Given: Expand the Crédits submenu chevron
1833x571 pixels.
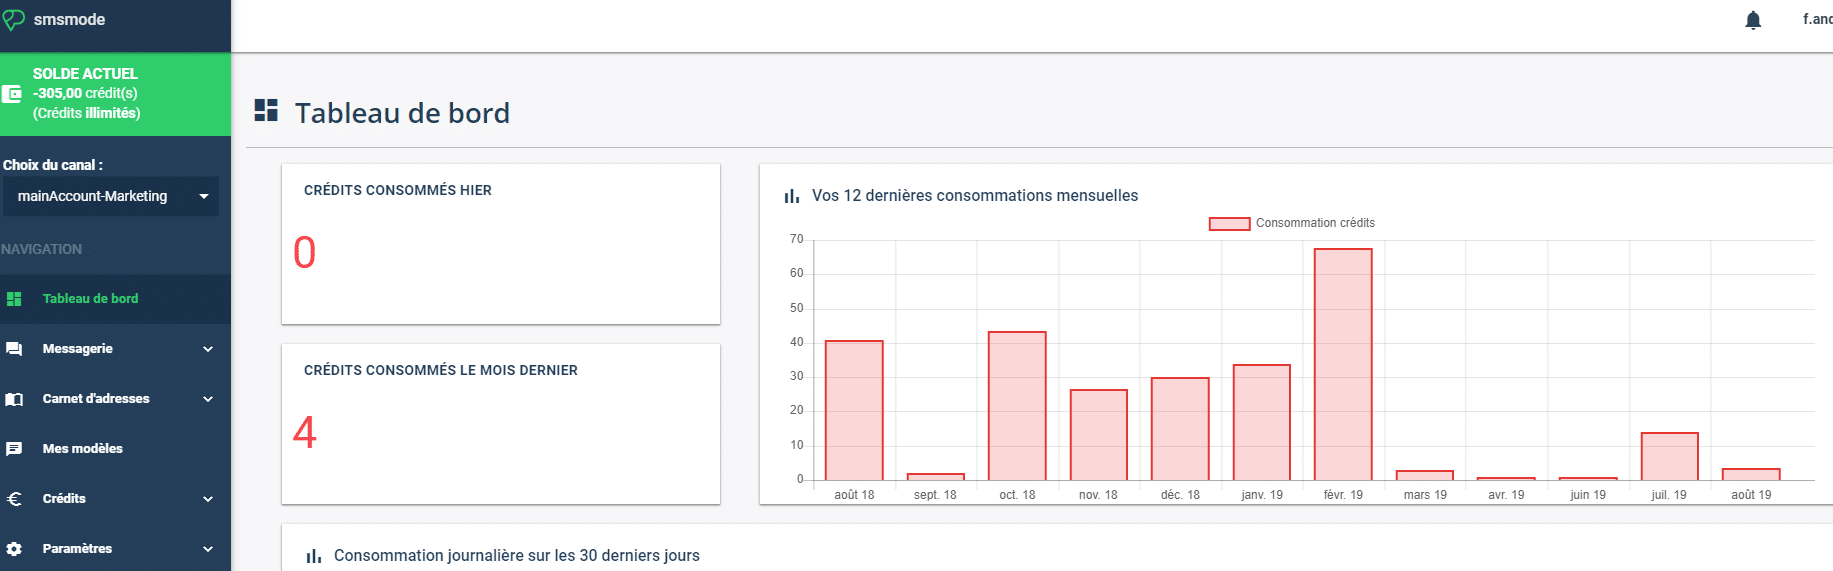Looking at the screenshot, I should pyautogui.click(x=208, y=499).
